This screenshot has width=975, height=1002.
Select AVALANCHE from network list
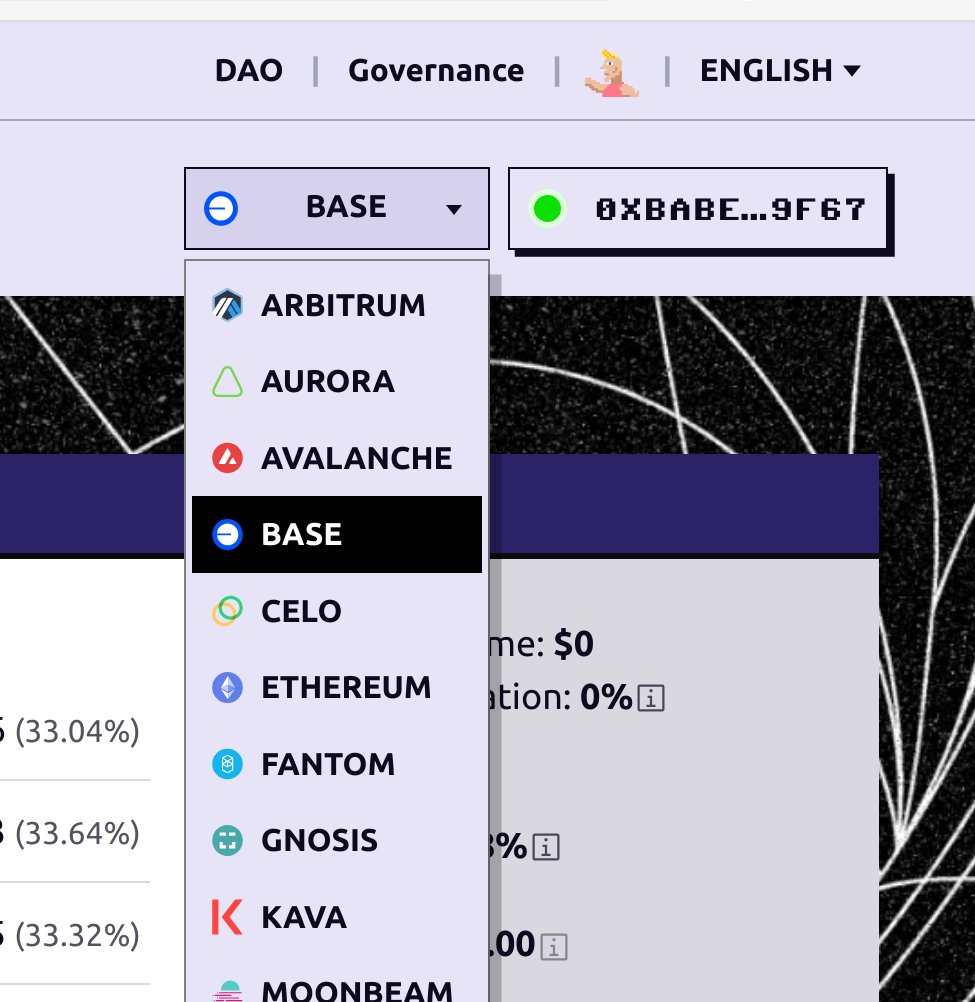tap(337, 458)
